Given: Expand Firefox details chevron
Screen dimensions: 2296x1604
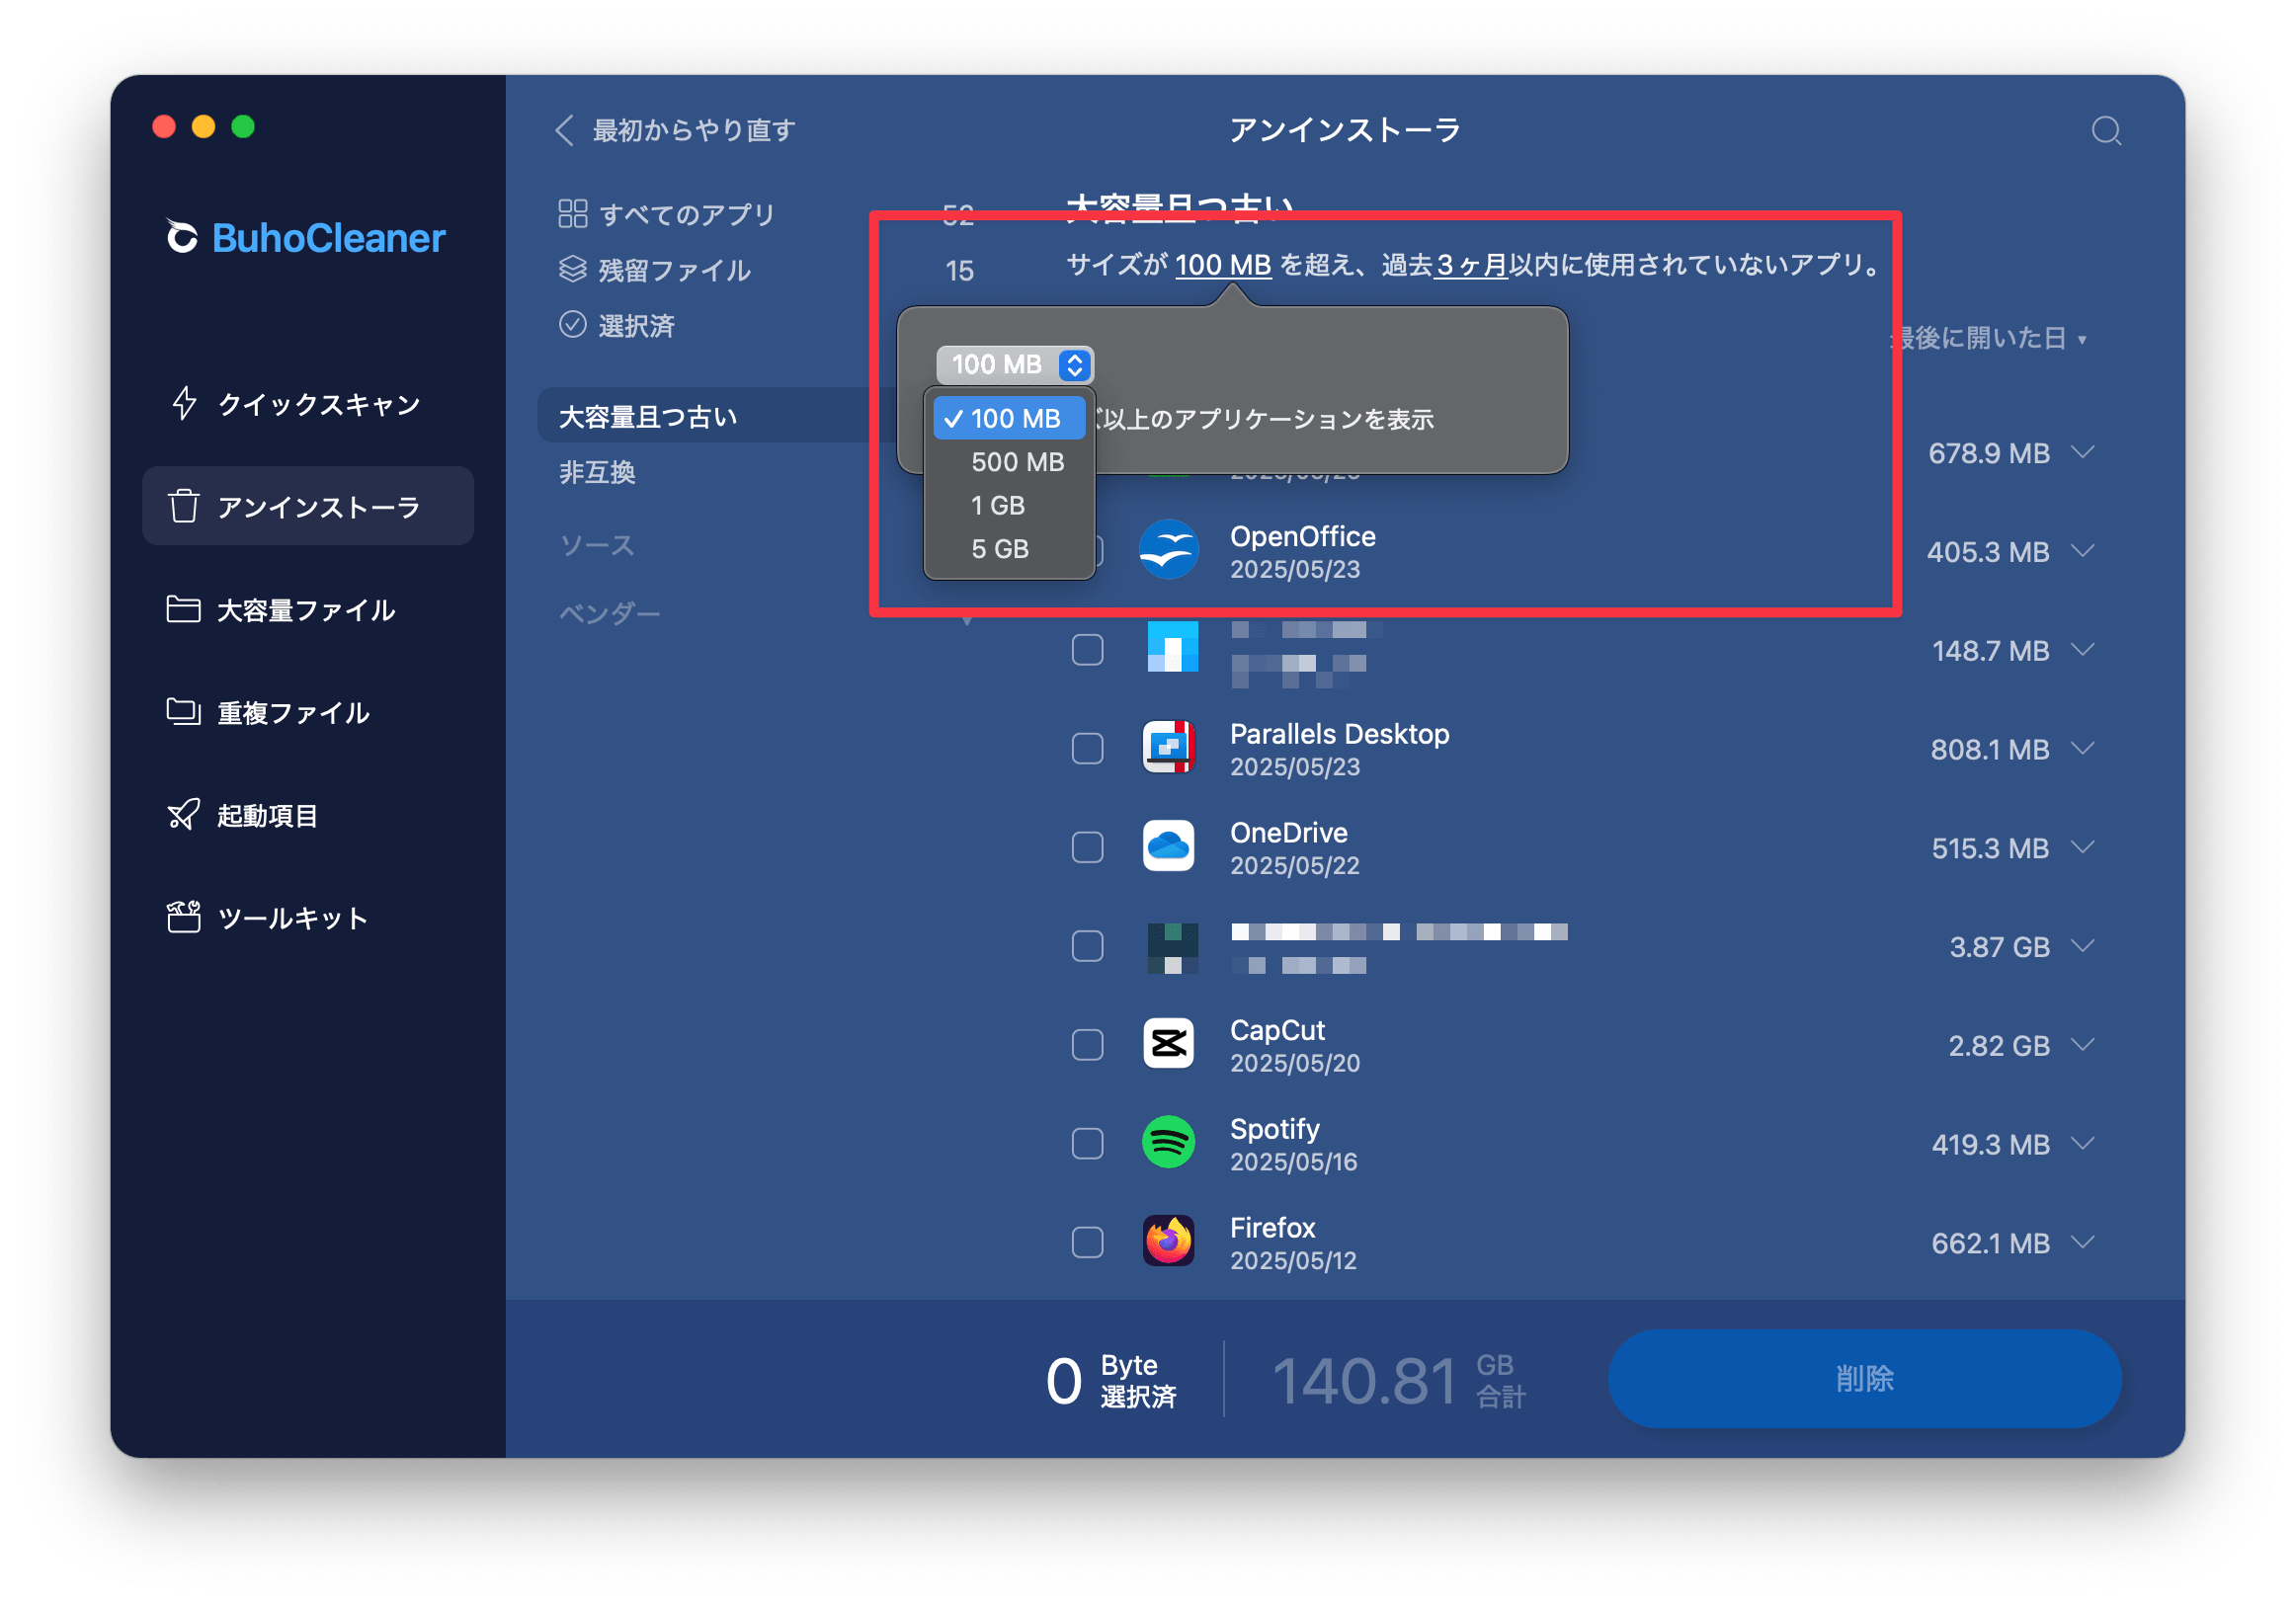Looking at the screenshot, I should point(2082,1242).
